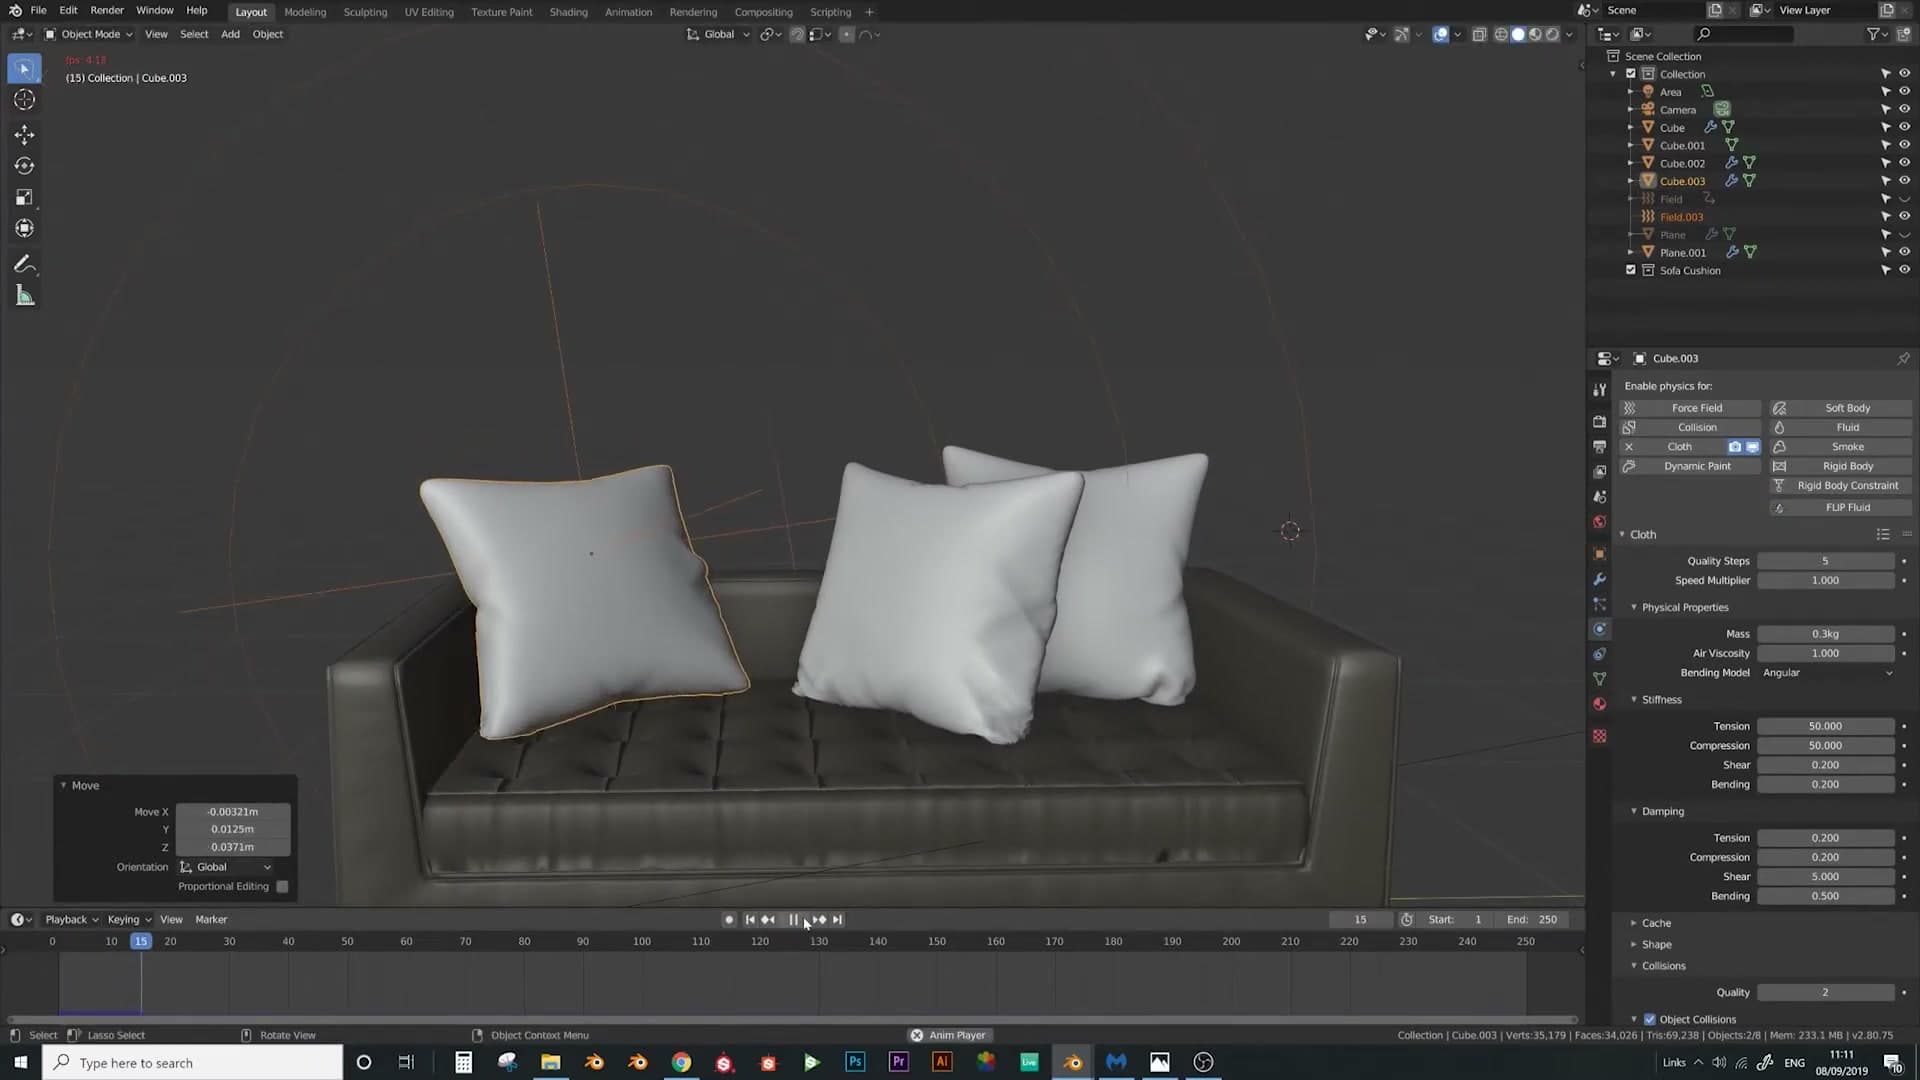The width and height of the screenshot is (1920, 1080).
Task: Disable Object Collisions checkbox
Action: [1650, 1019]
